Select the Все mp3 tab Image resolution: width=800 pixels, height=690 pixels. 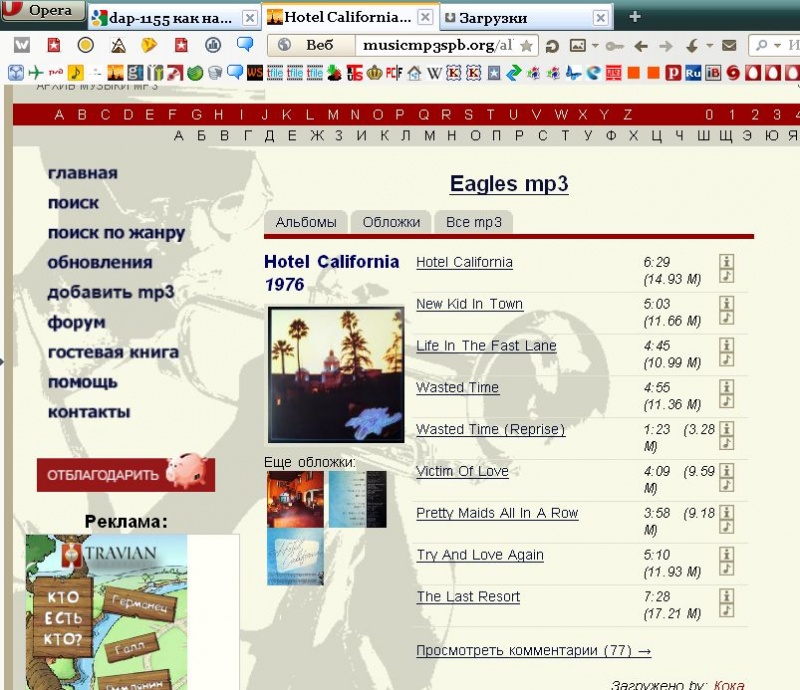click(474, 222)
